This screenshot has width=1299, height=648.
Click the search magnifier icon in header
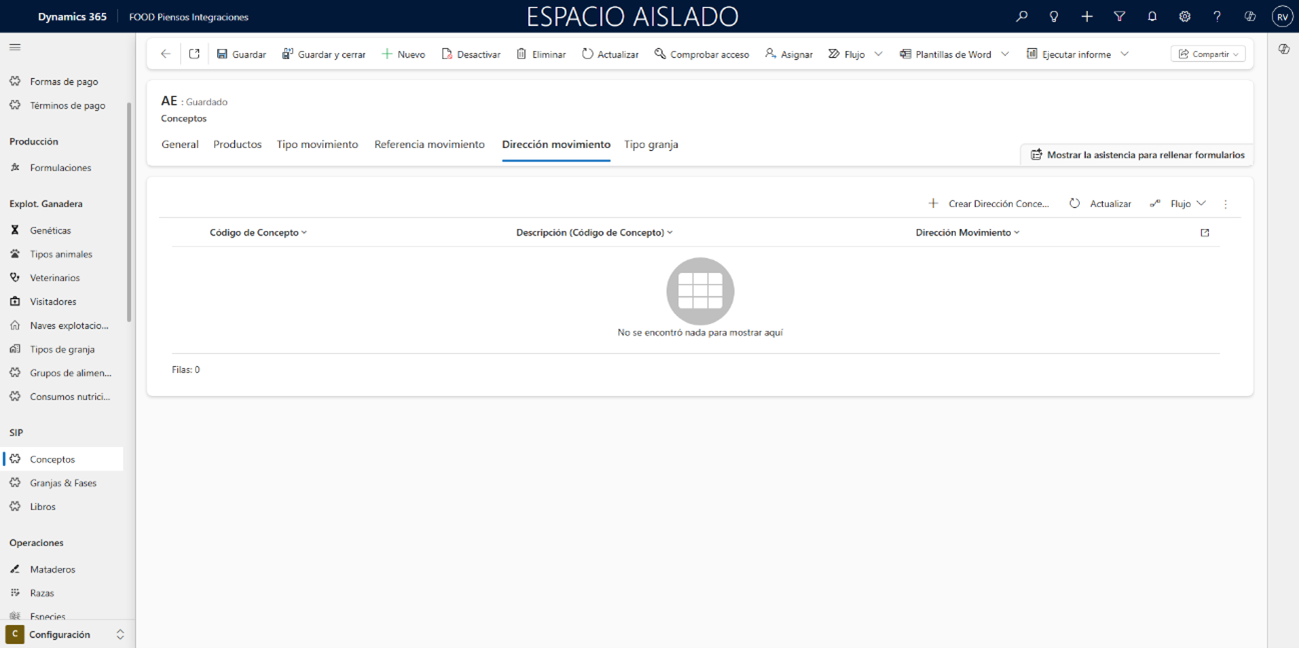click(x=1021, y=17)
